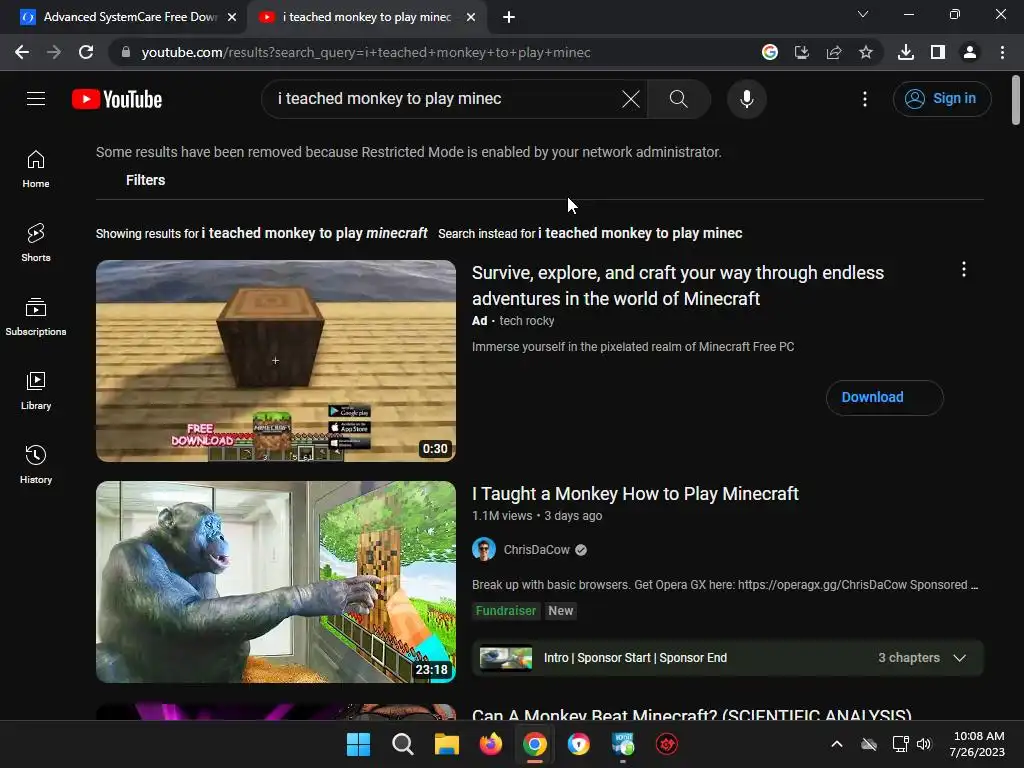
Task: Open the tab search dropdown
Action: tap(863, 14)
